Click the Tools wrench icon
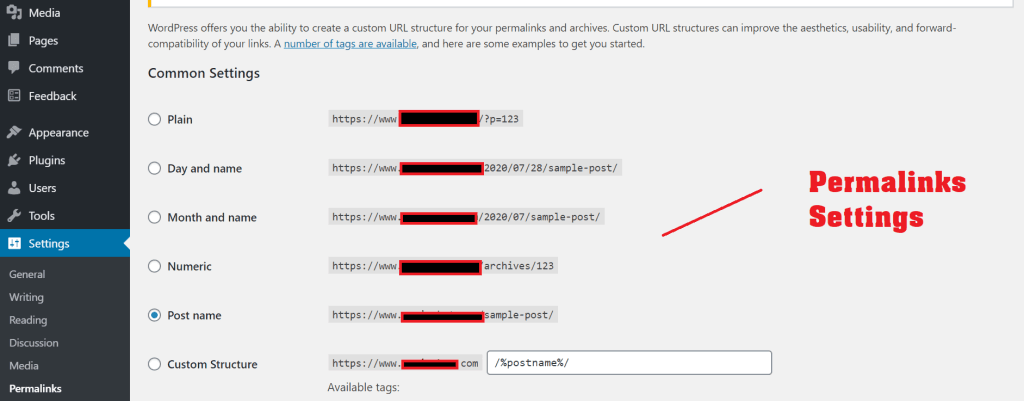Image resolution: width=1024 pixels, height=401 pixels. (14, 216)
